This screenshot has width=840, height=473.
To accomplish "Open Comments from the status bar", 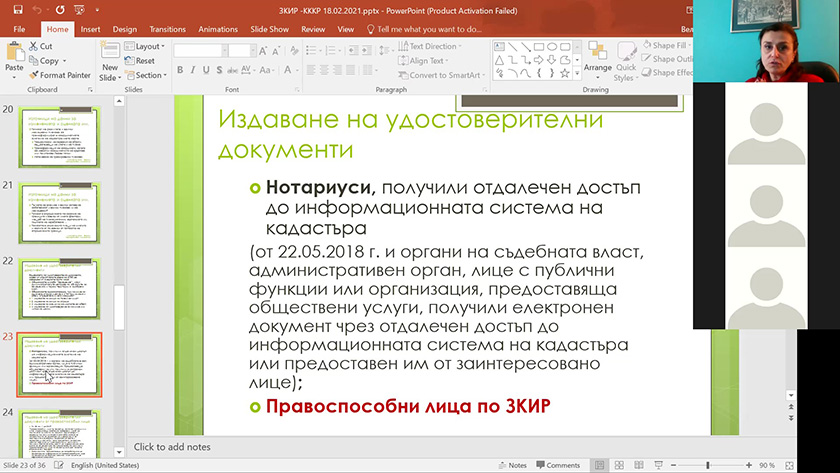I will tap(556, 465).
